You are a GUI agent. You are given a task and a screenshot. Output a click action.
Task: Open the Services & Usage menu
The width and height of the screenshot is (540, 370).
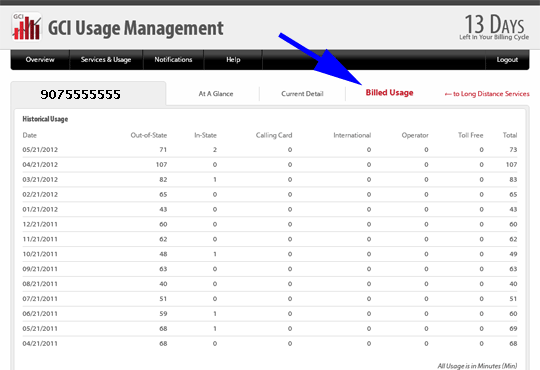click(106, 60)
